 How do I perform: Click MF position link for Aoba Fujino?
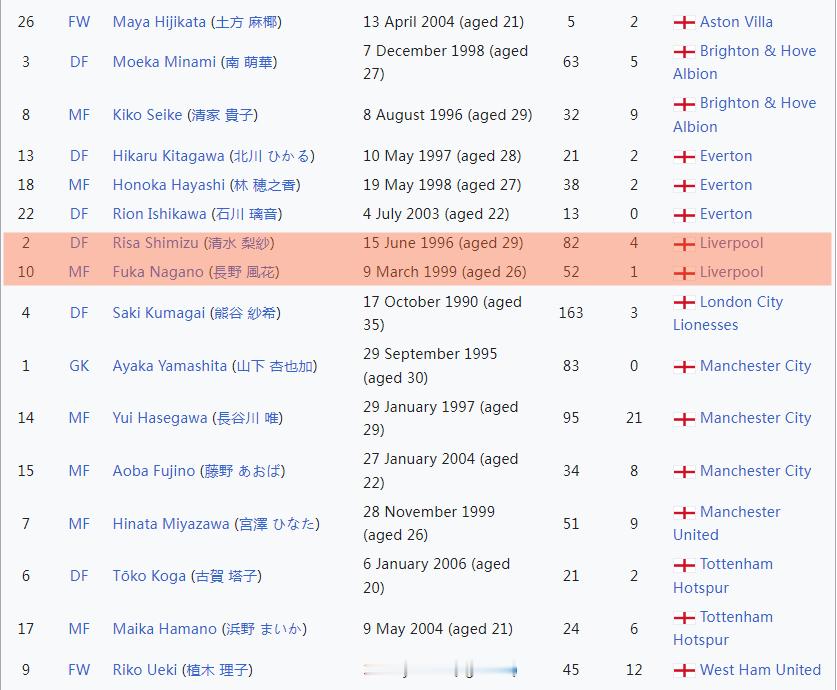point(79,471)
